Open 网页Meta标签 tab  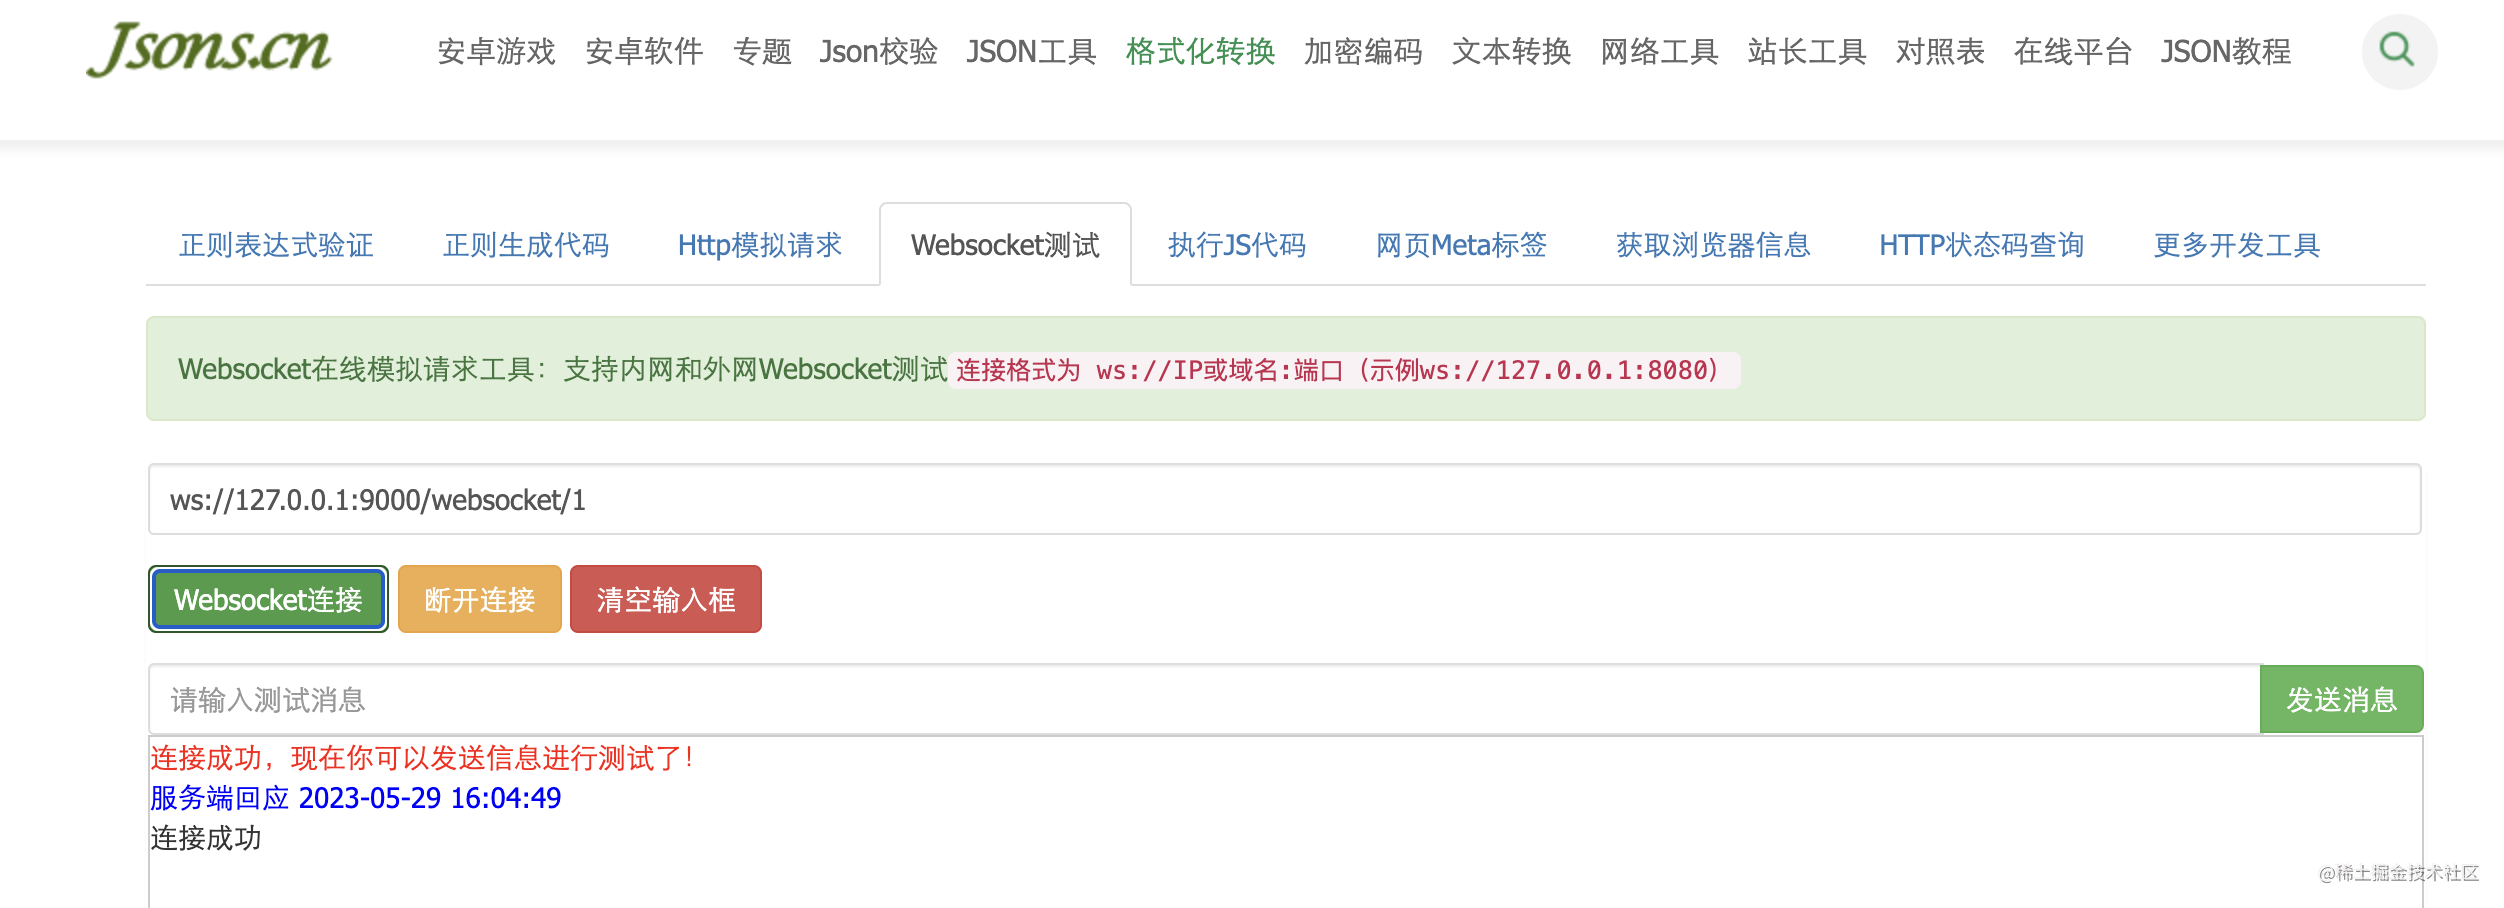click(1461, 245)
